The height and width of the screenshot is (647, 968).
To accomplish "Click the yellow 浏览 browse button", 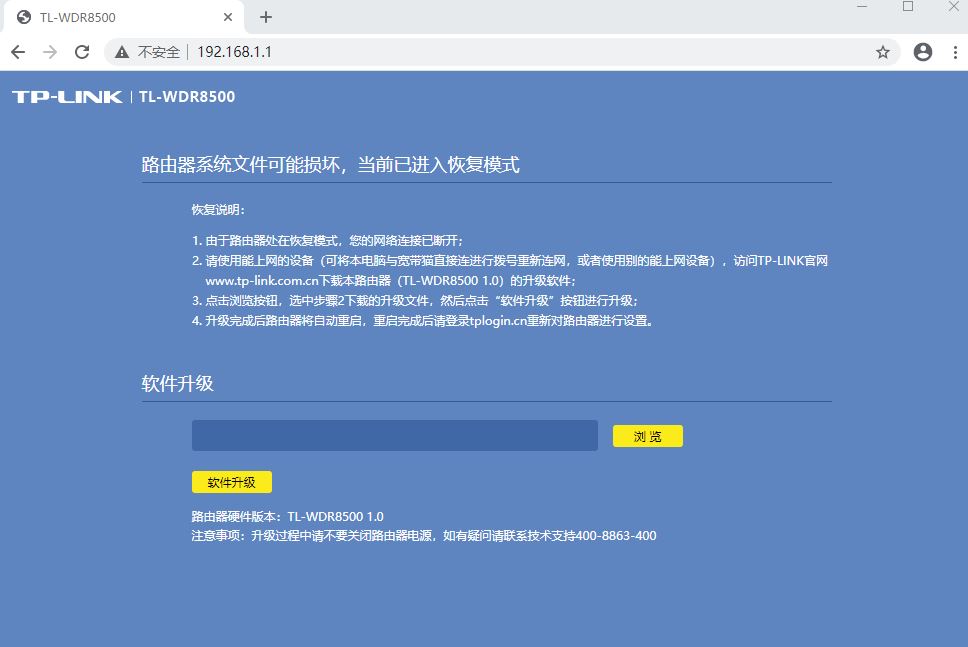I will pyautogui.click(x=648, y=436).
